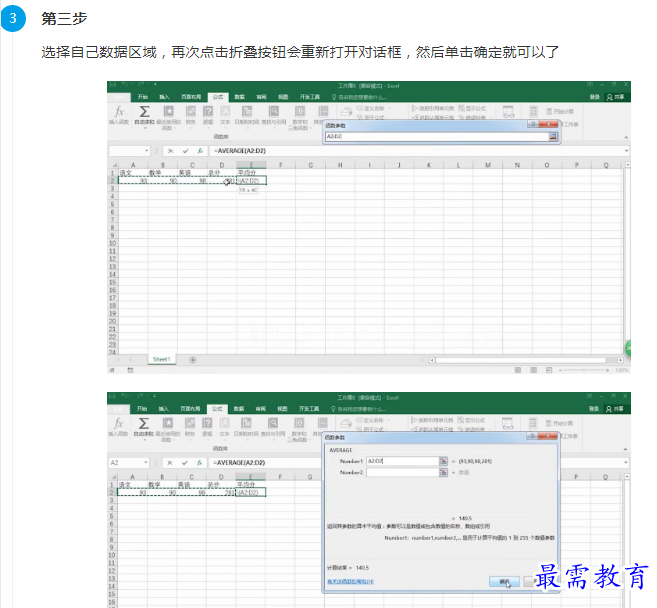Open name box dropdown in first Excel image
Image resolution: width=657 pixels, height=608 pixels.
146,151
